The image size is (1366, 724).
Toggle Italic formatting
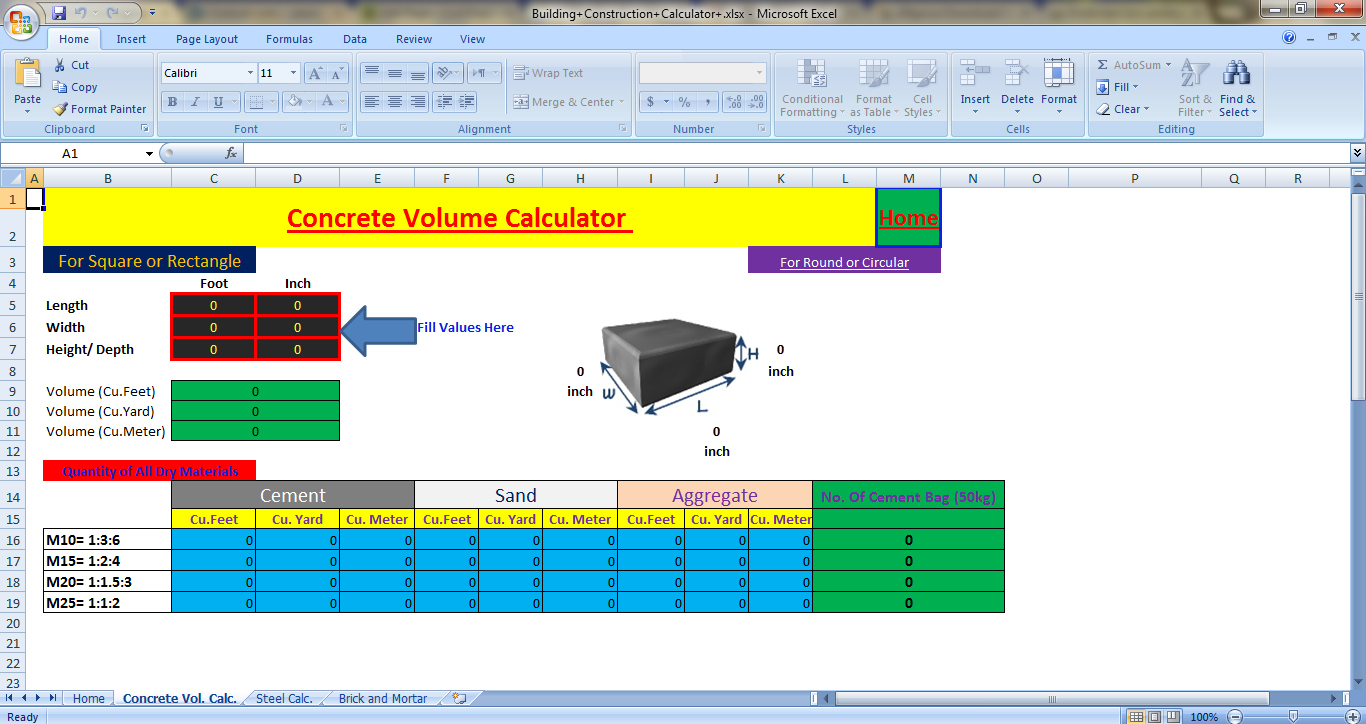pyautogui.click(x=195, y=102)
